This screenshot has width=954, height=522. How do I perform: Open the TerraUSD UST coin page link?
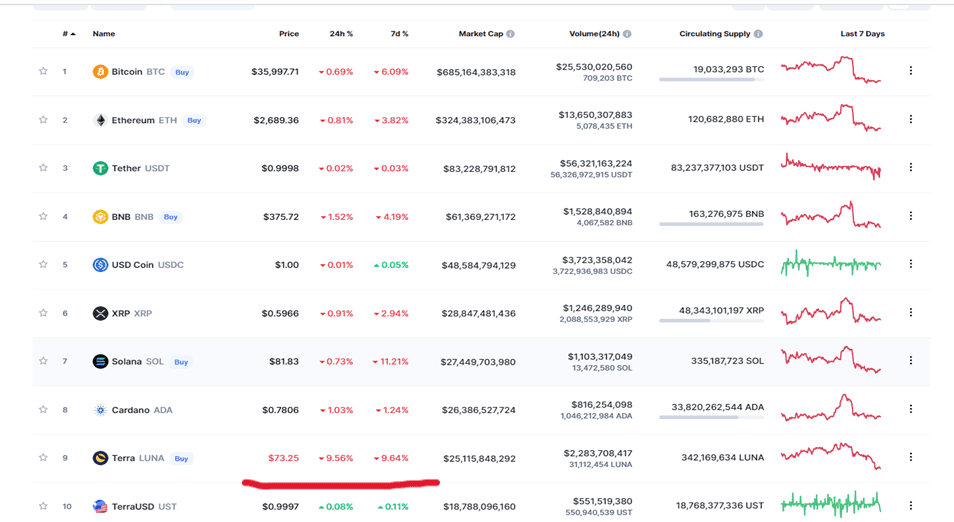[x=144, y=506]
